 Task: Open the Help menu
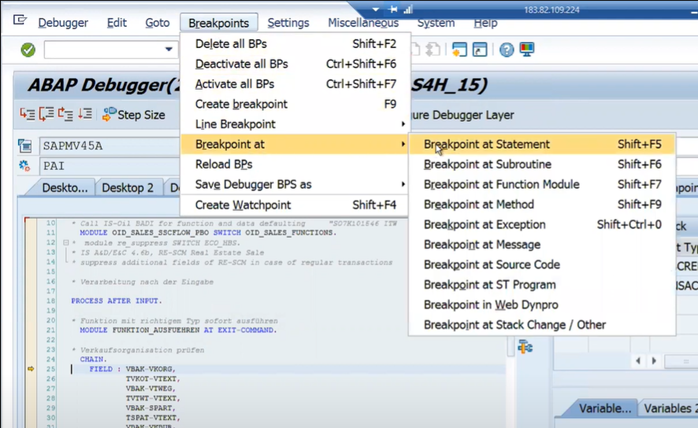485,23
